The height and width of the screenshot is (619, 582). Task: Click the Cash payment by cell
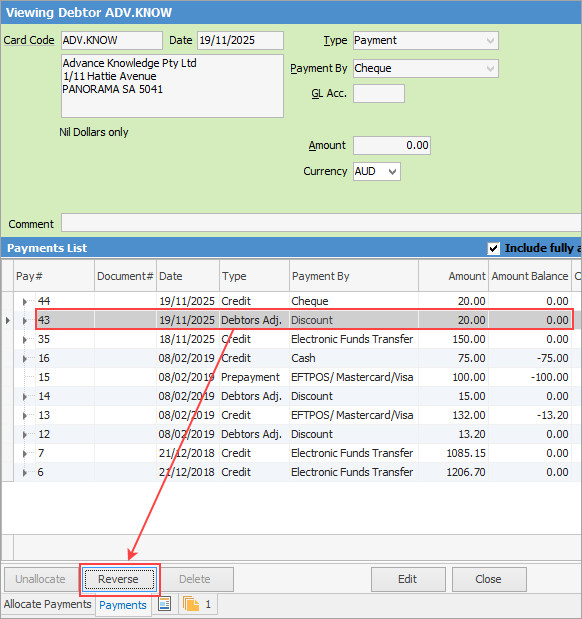[x=354, y=358]
